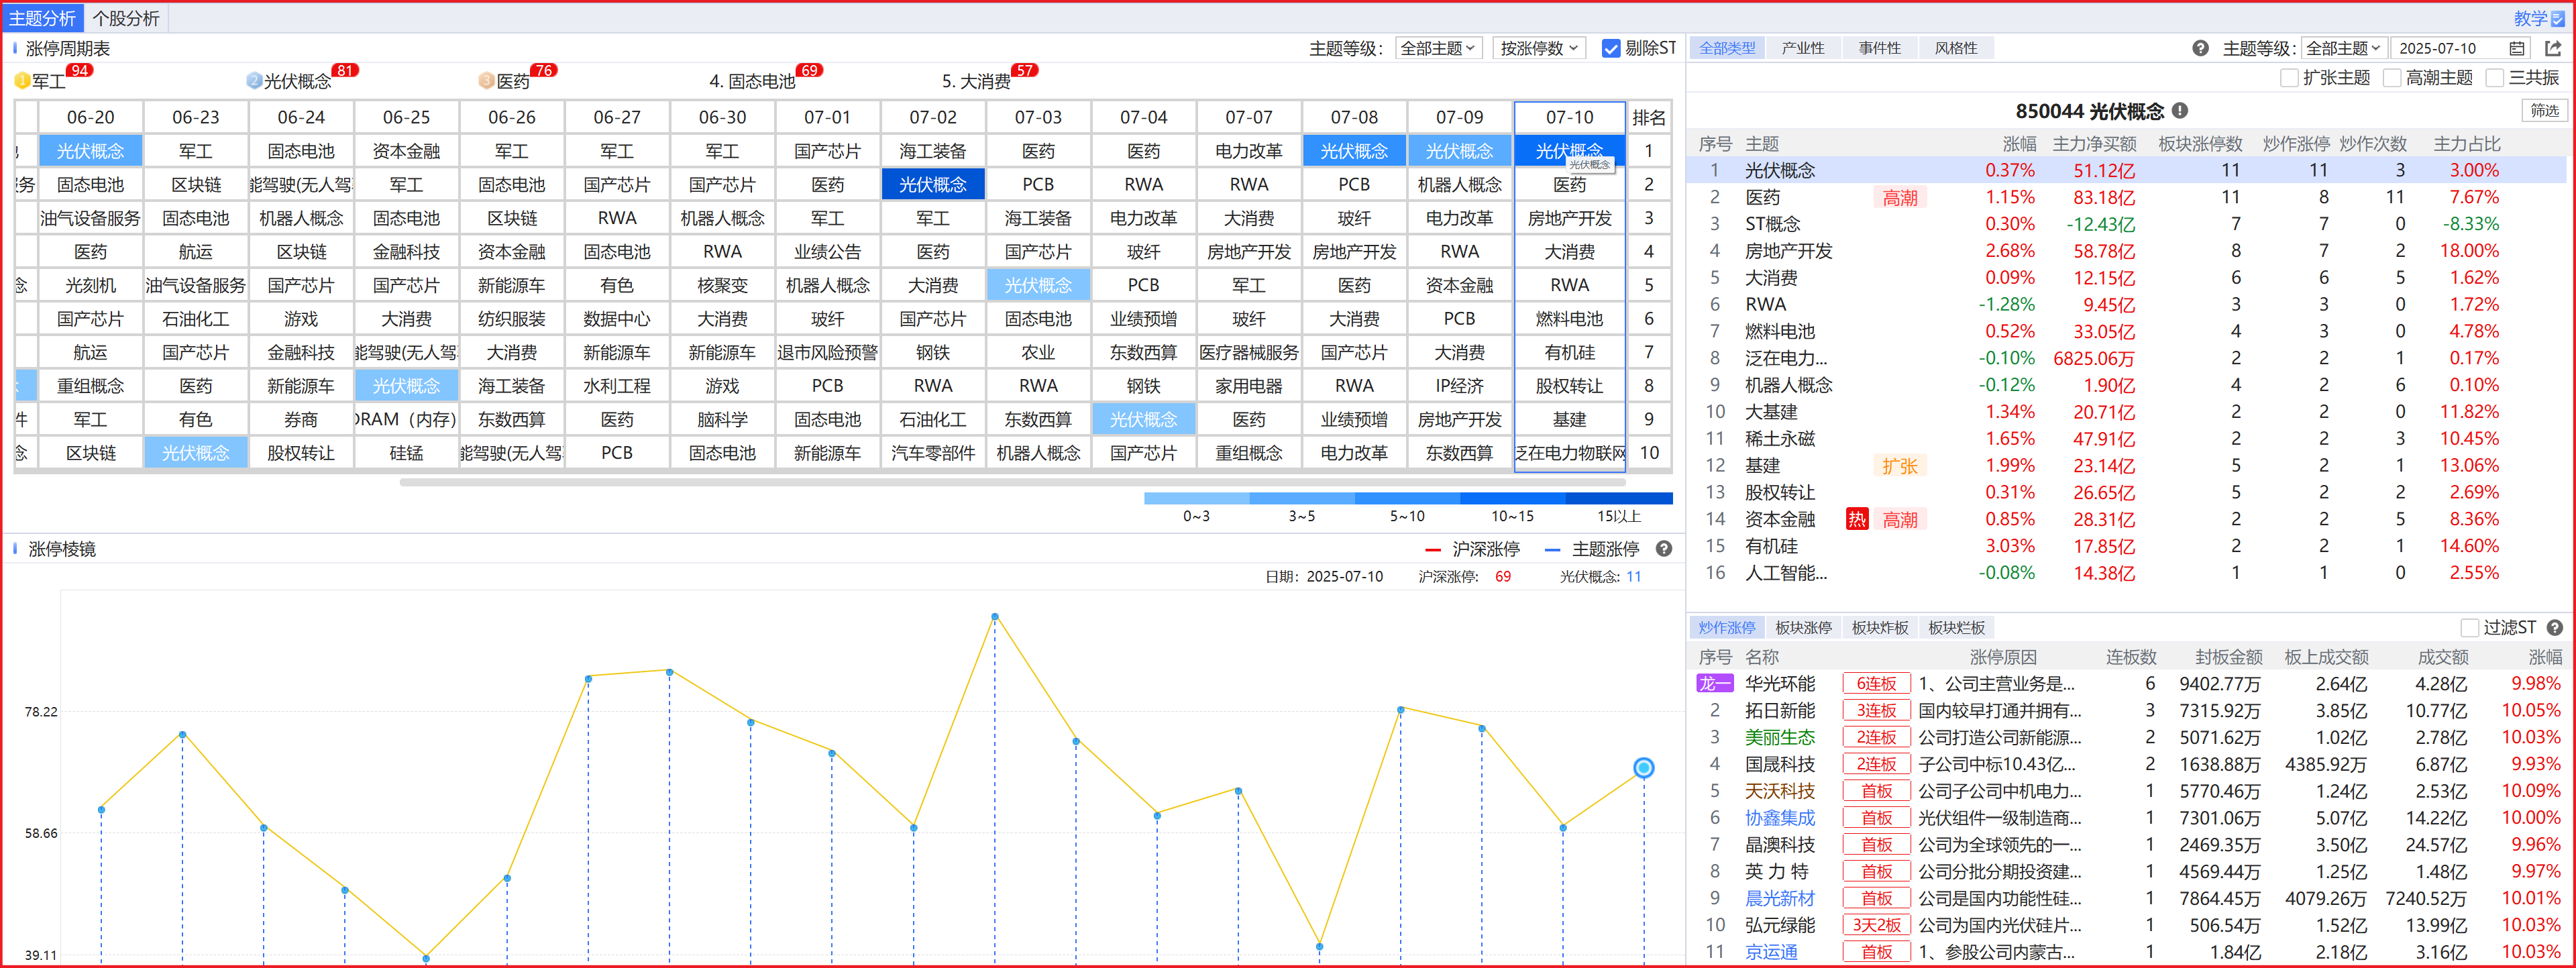Enable the 高潮主题 checkbox
This screenshot has width=2576, height=968.
tap(2393, 77)
